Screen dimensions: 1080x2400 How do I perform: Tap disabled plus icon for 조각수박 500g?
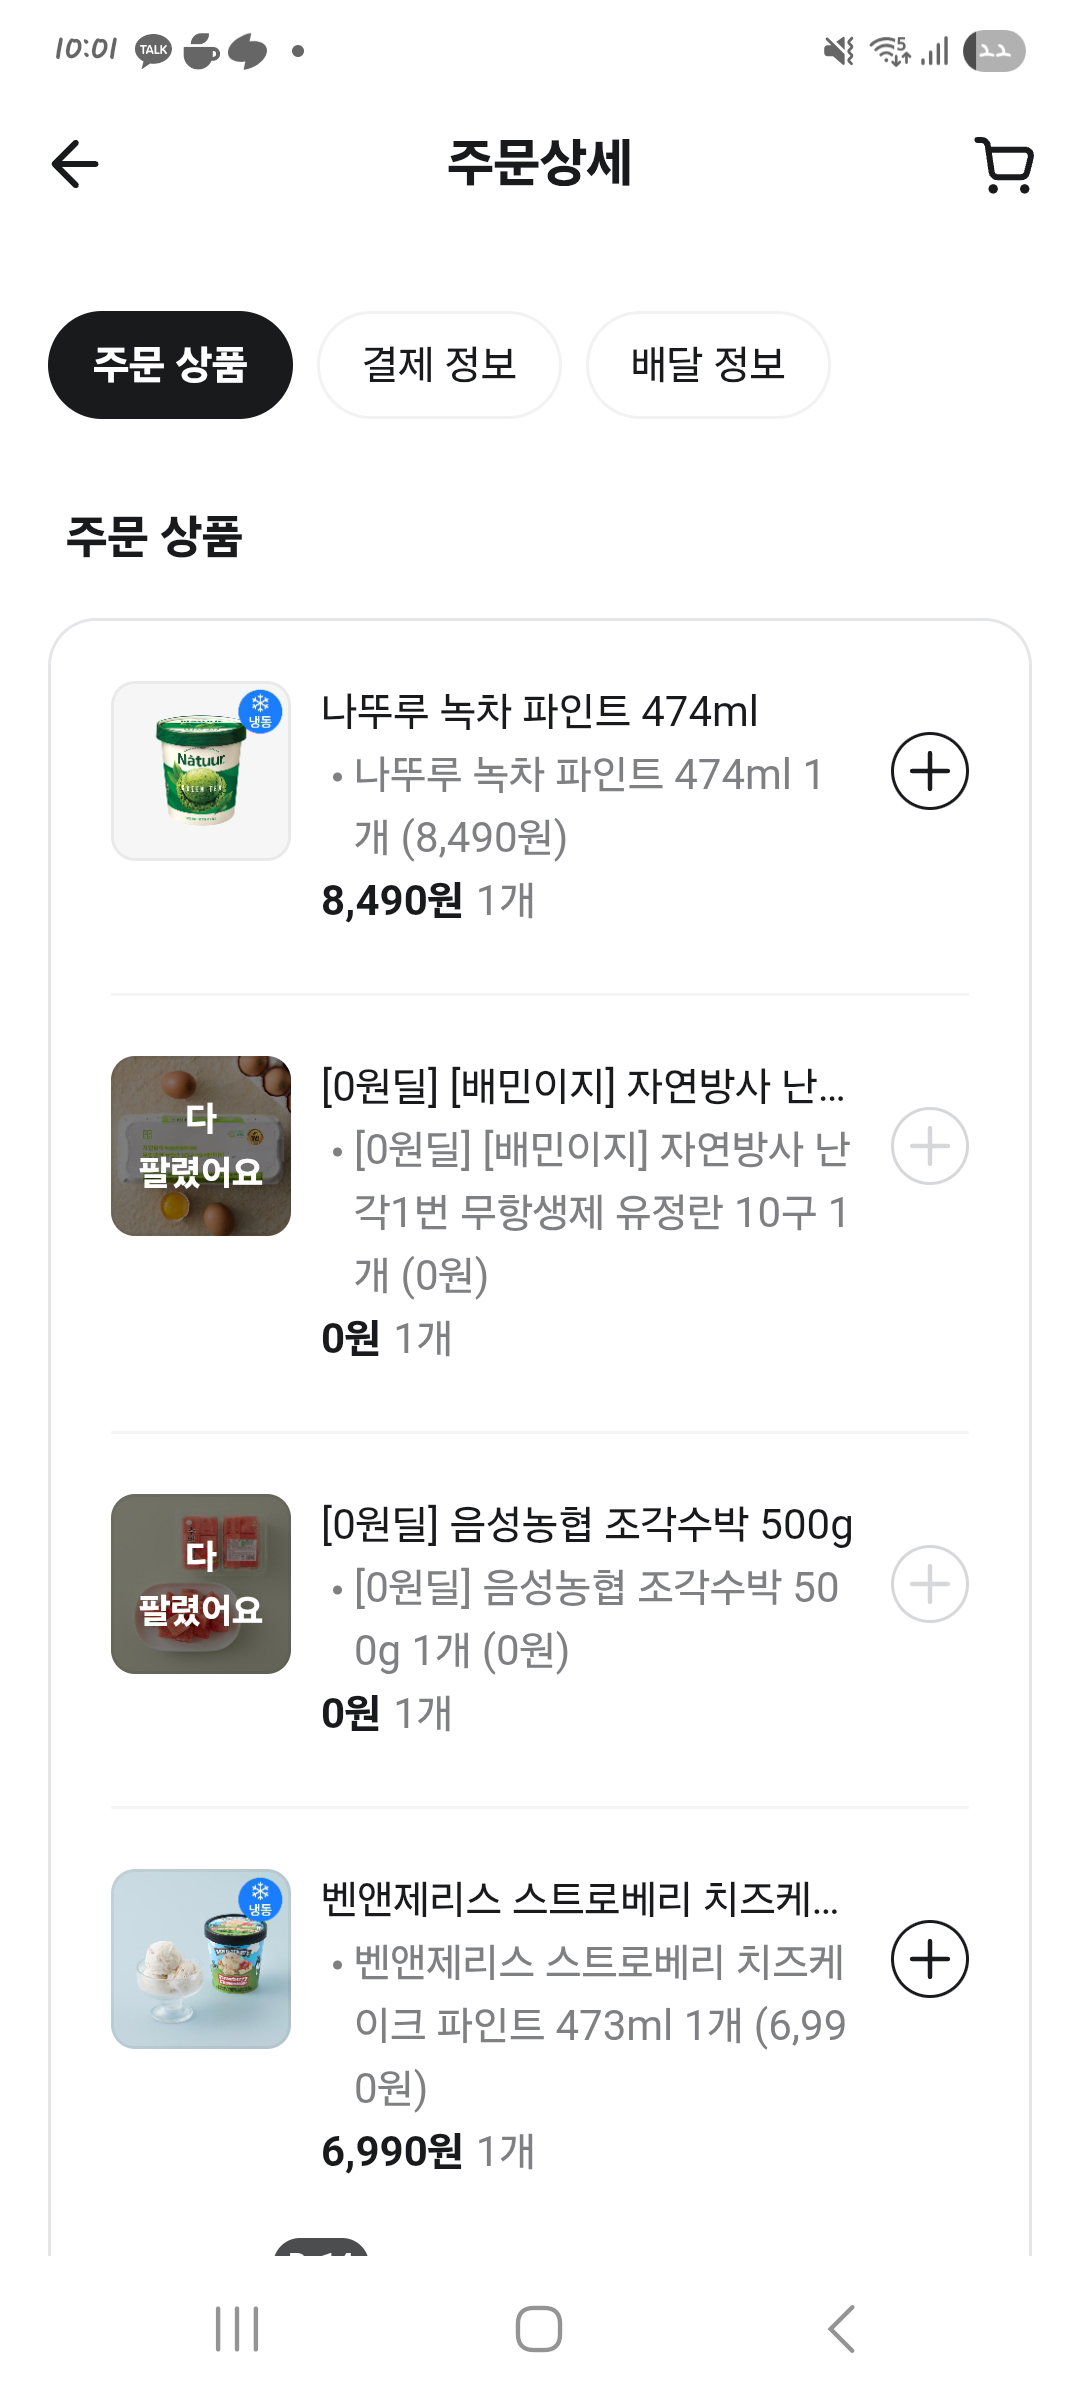pyautogui.click(x=930, y=1584)
